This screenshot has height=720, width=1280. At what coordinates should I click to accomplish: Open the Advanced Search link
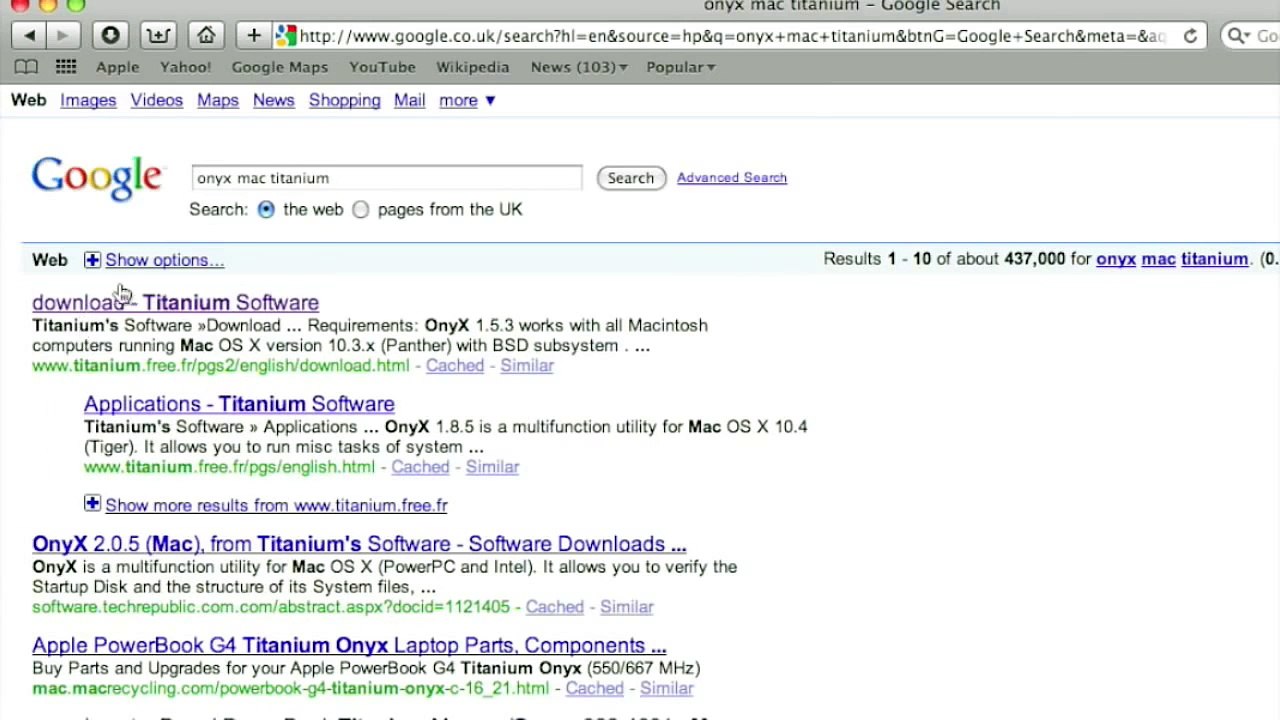coord(732,178)
